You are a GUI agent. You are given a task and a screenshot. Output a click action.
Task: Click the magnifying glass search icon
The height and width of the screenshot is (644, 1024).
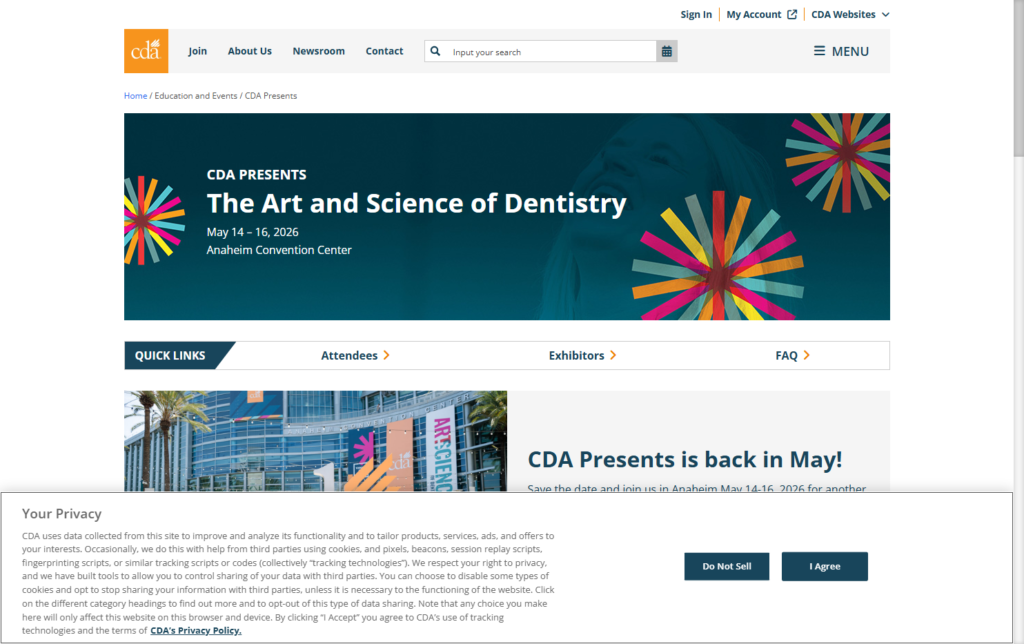pyautogui.click(x=435, y=50)
